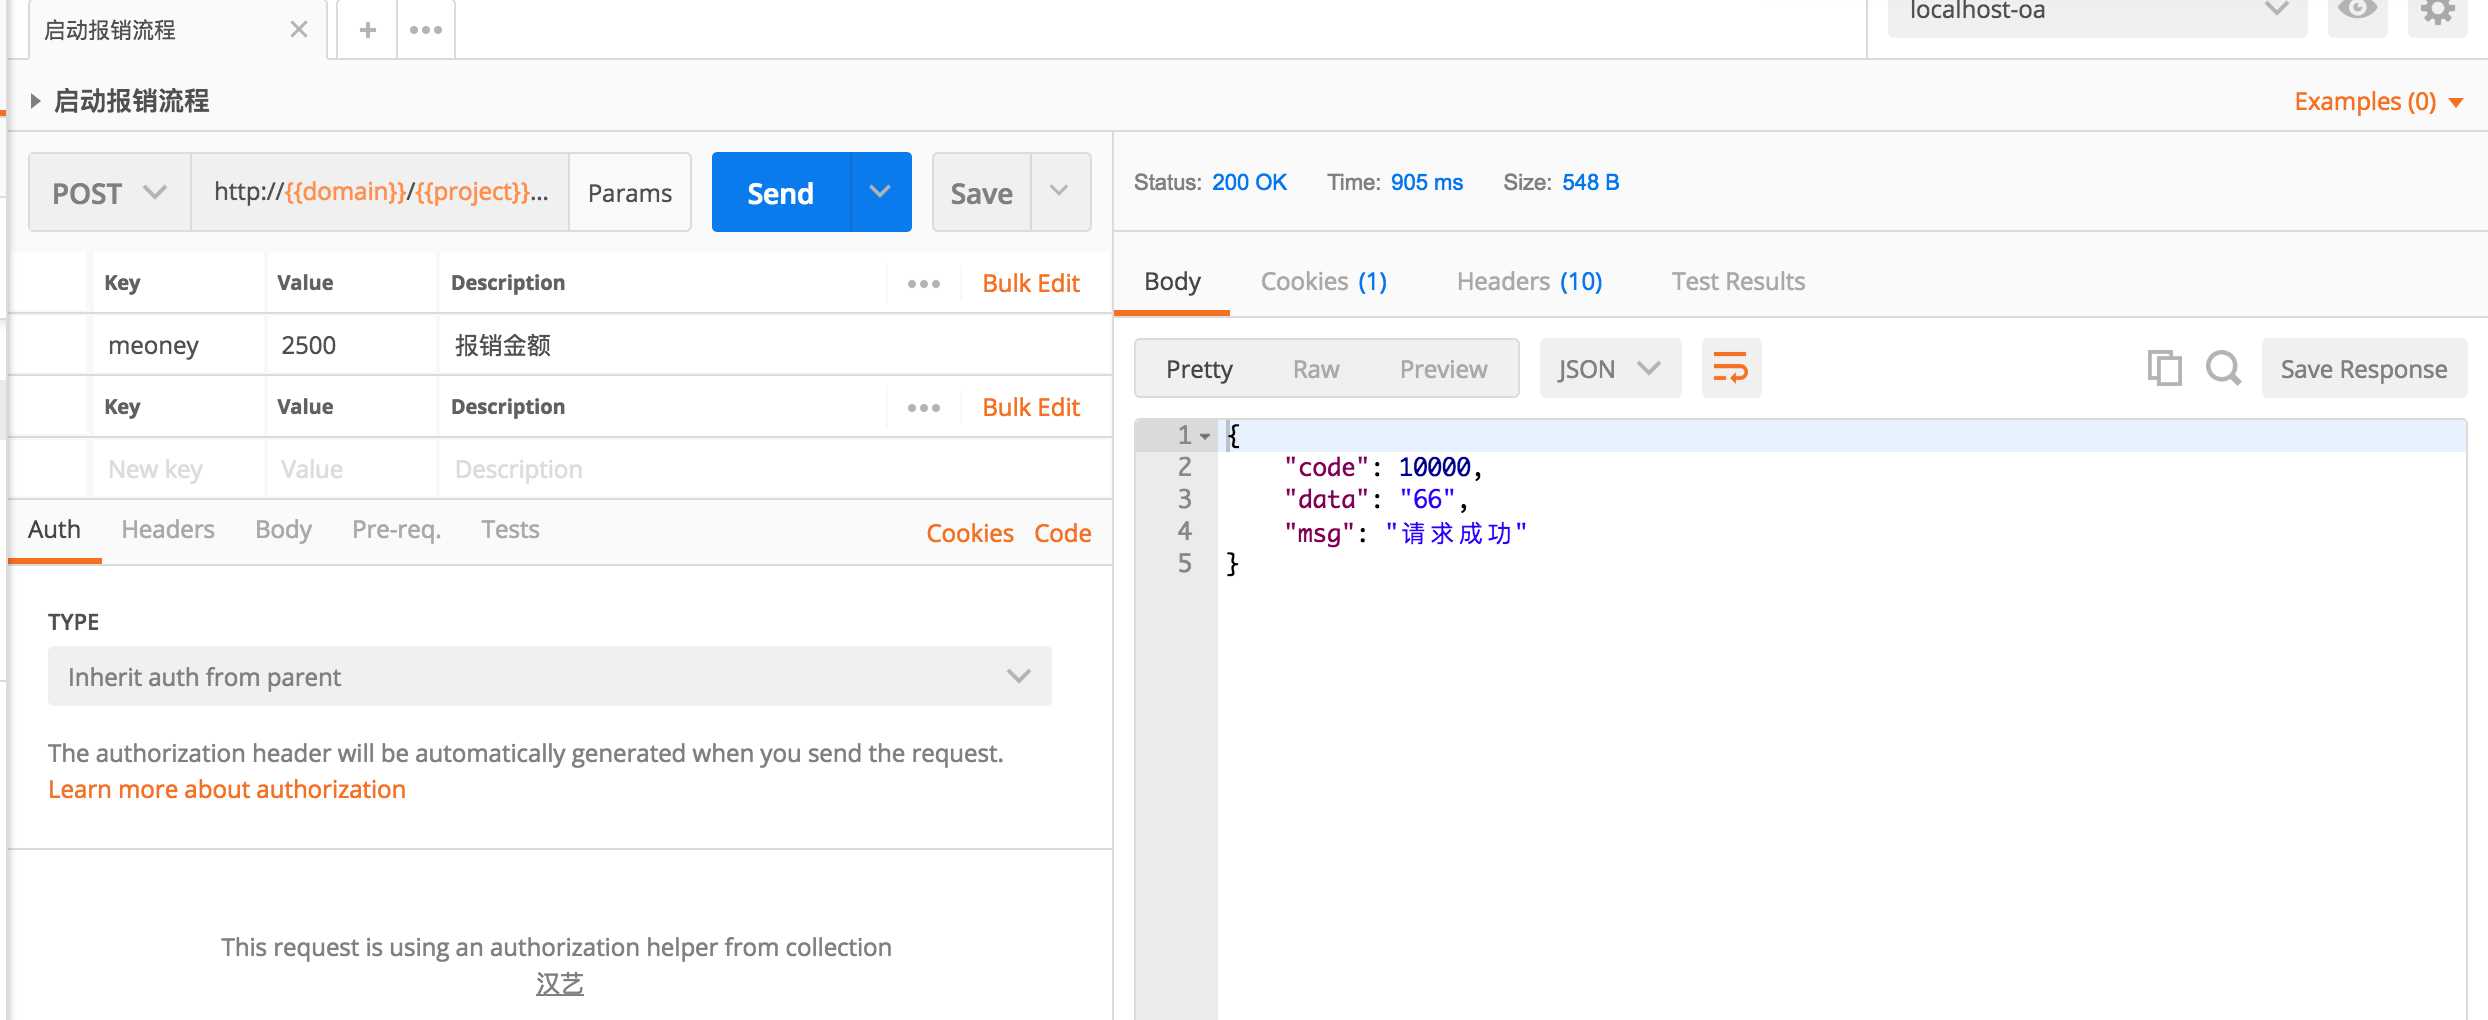The width and height of the screenshot is (2488, 1020).
Task: Change response format JSON dropdown
Action: click(x=1610, y=368)
